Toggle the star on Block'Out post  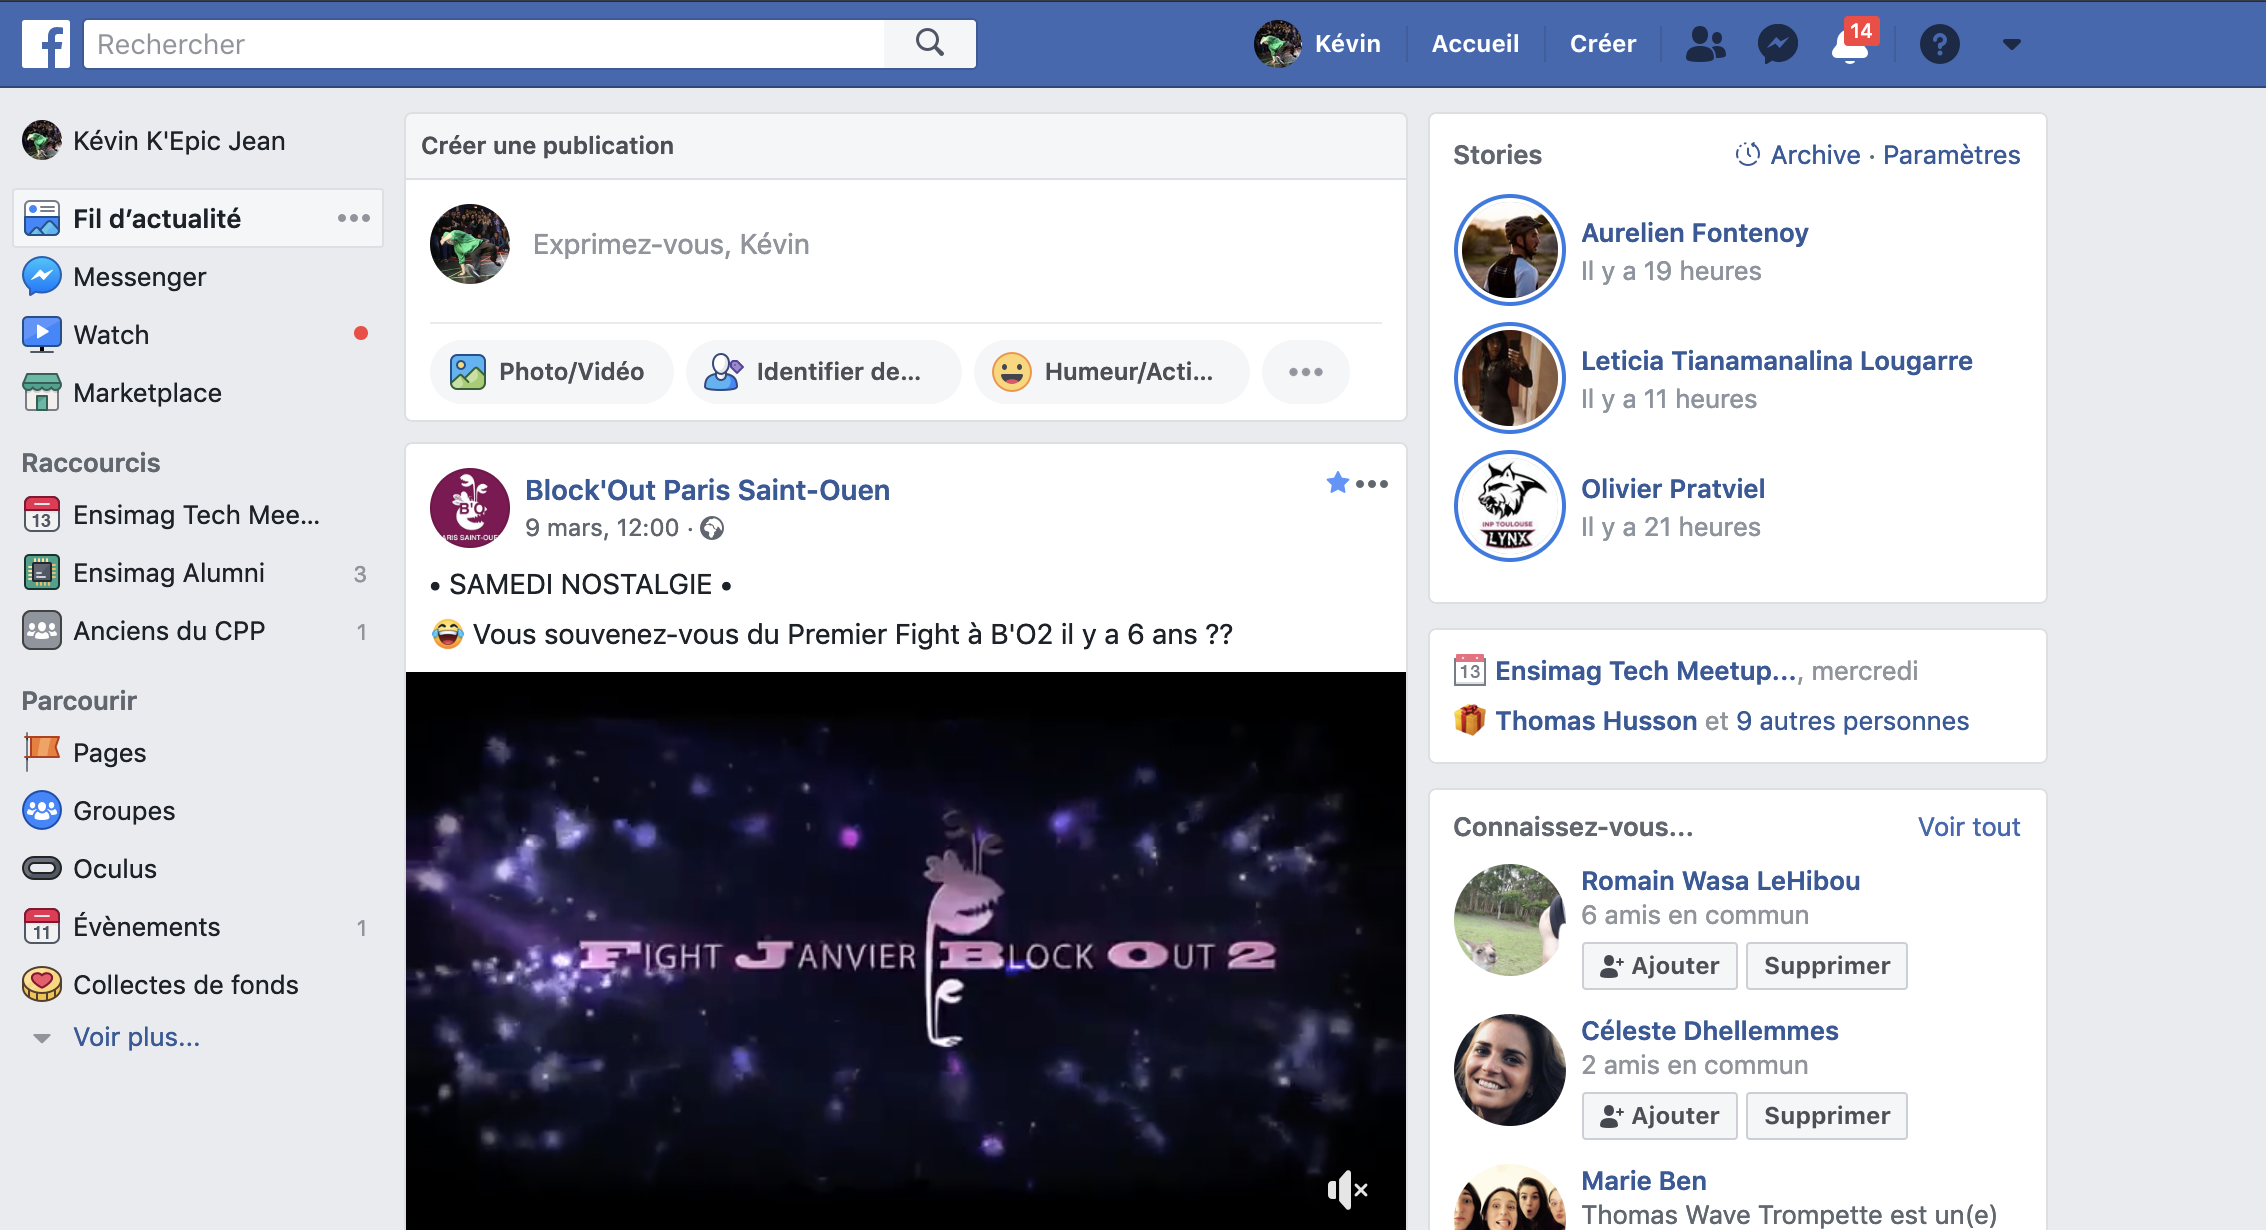pyautogui.click(x=1337, y=483)
